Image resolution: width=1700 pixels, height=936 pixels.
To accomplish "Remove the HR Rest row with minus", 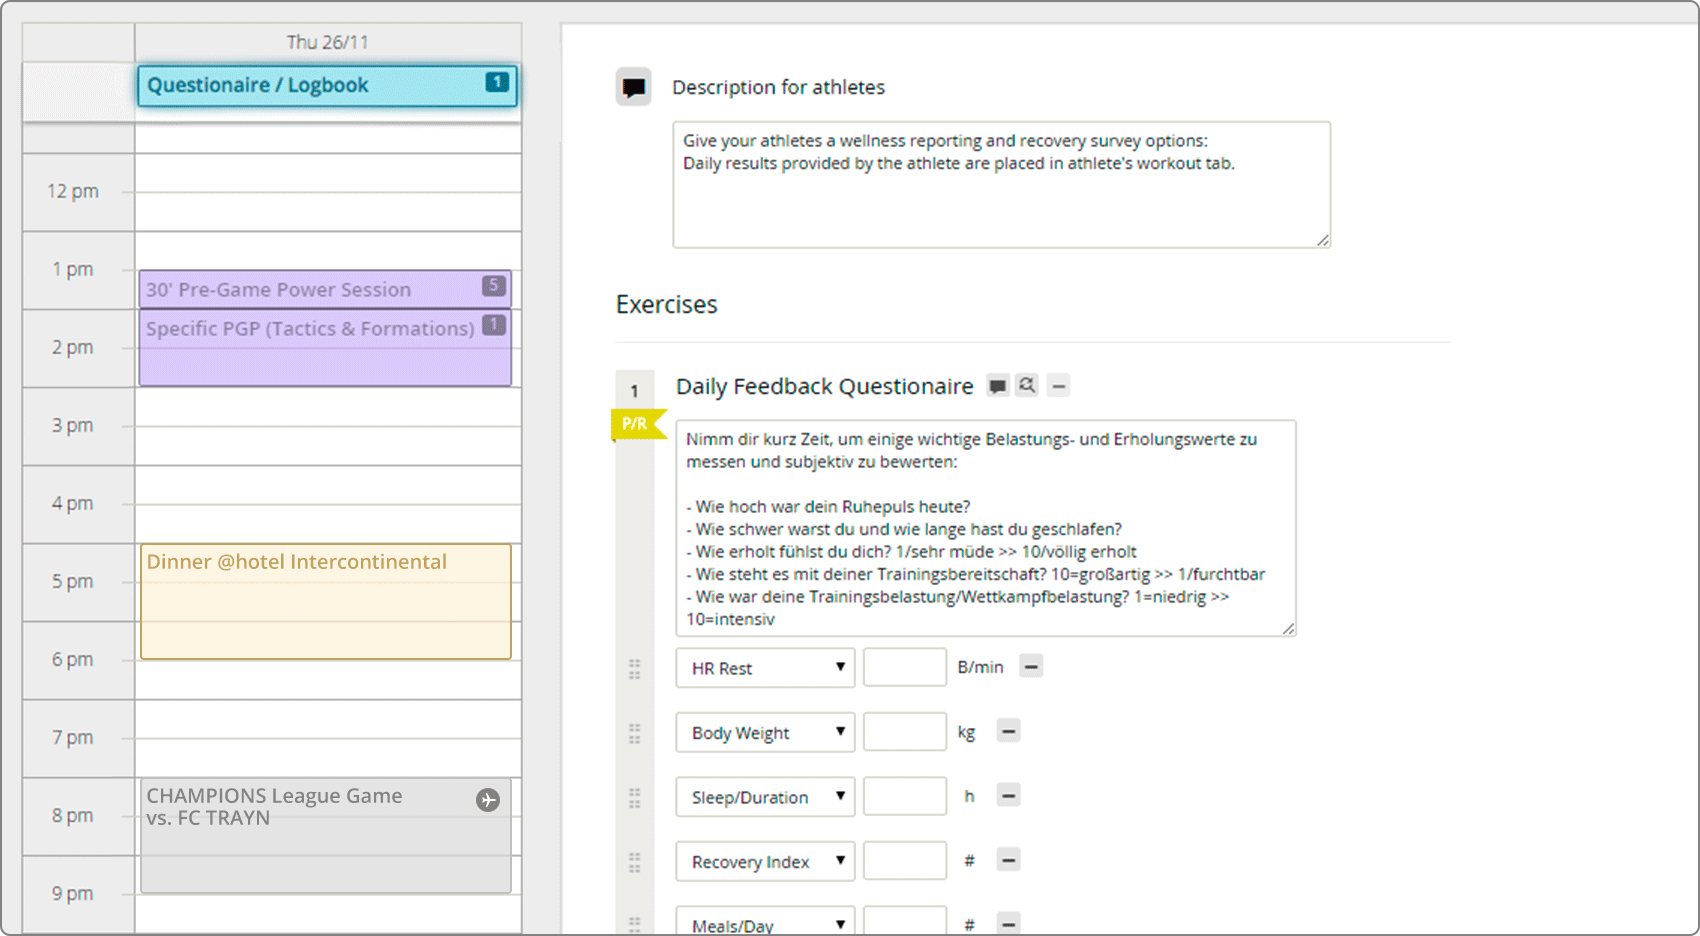I will [1031, 666].
